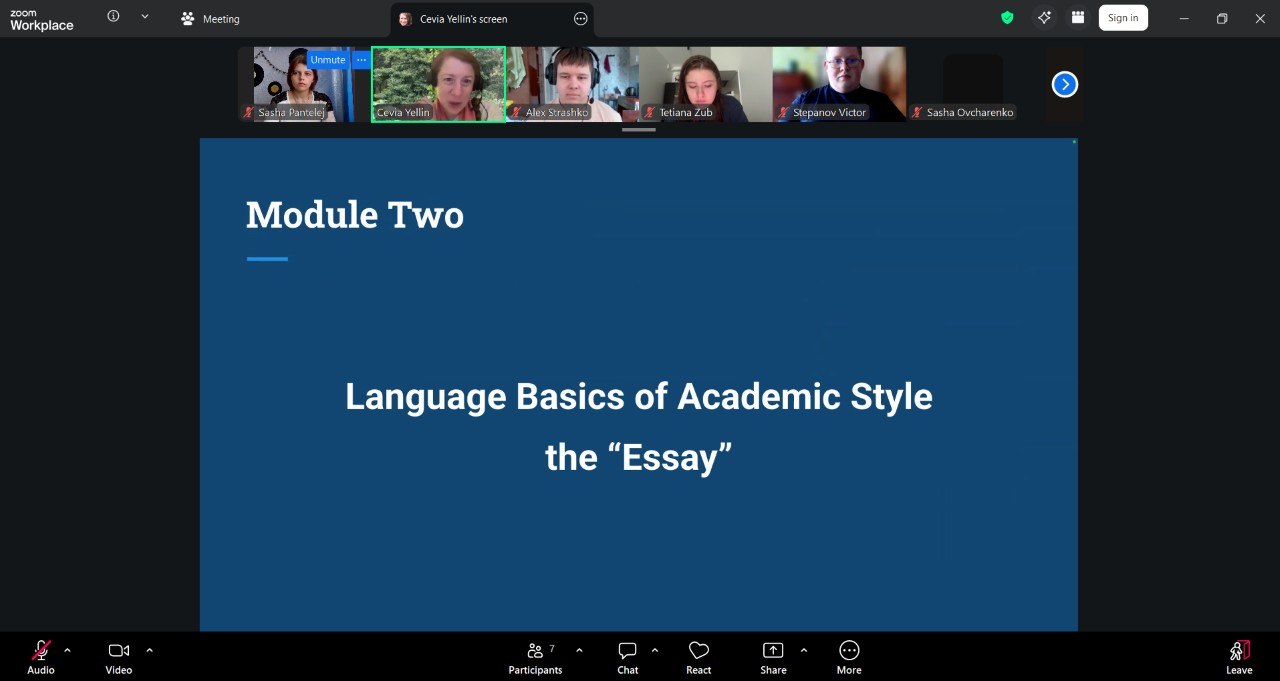The height and width of the screenshot is (681, 1280).
Task: Select the Meeting tab
Action: tap(211, 19)
